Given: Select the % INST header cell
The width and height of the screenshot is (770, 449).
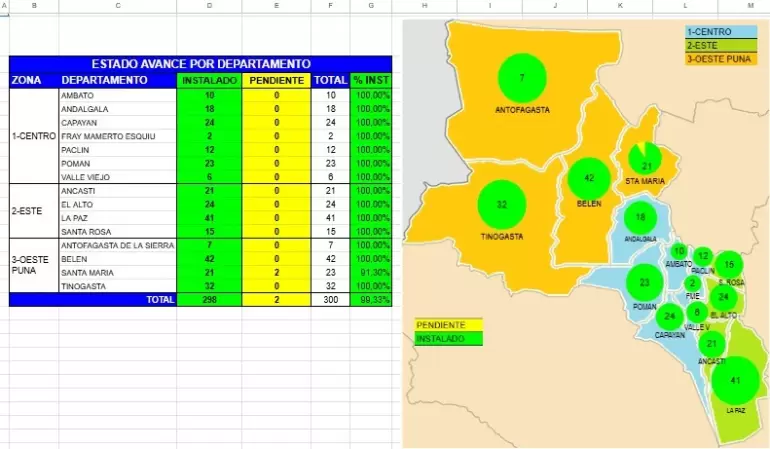Looking at the screenshot, I should 371,80.
